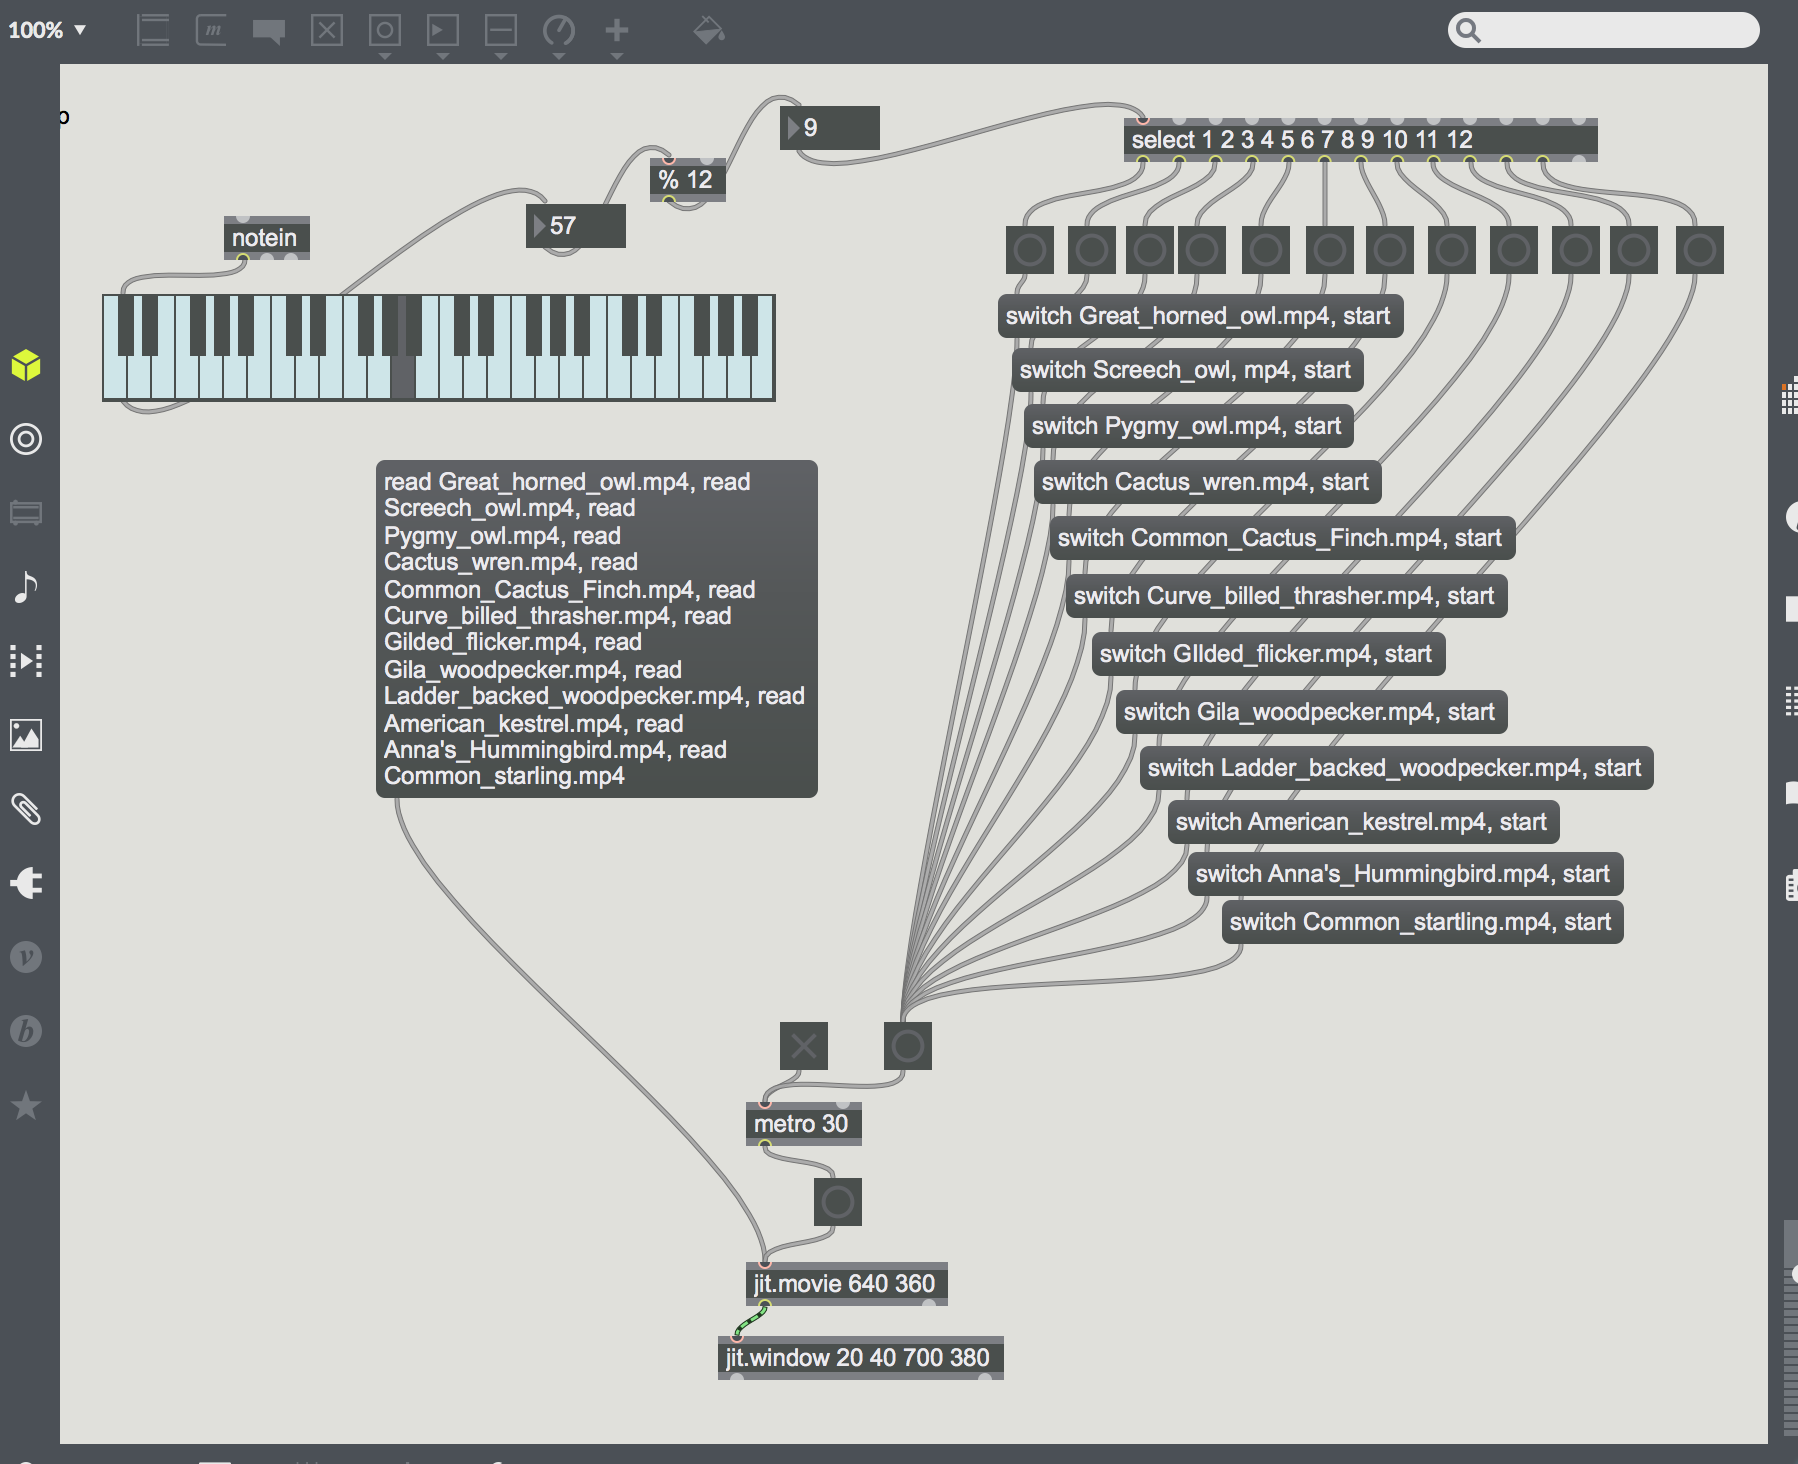Click the bang button below metro 30

(839, 1202)
